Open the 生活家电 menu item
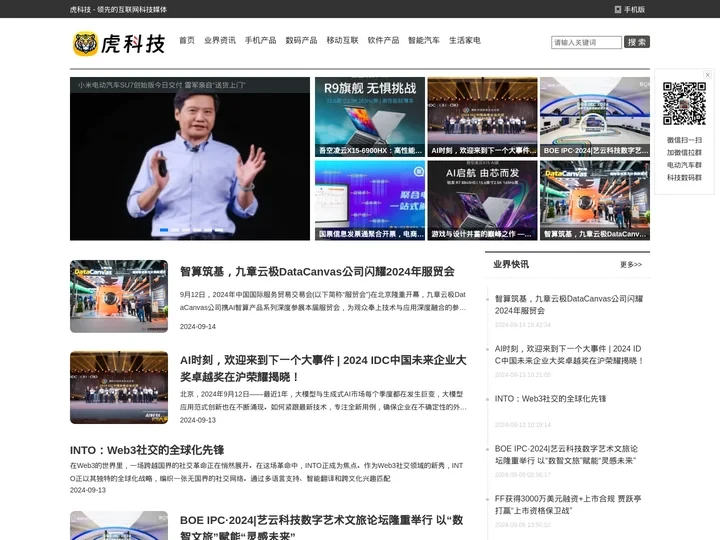Screen dimensions: 720x540 [465, 40]
